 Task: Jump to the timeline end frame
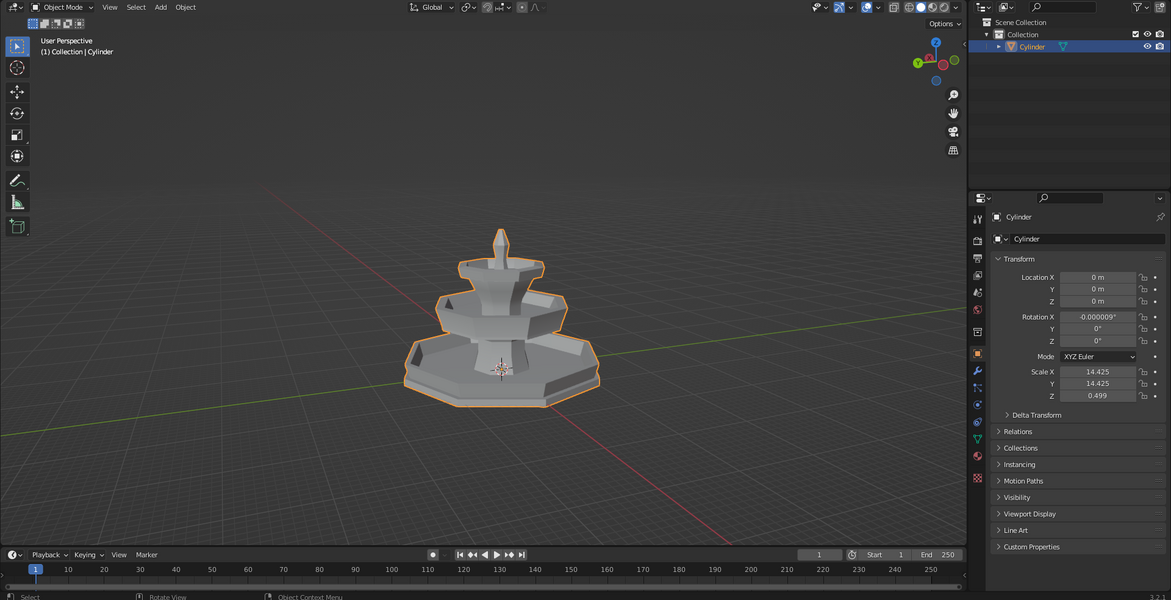point(522,554)
